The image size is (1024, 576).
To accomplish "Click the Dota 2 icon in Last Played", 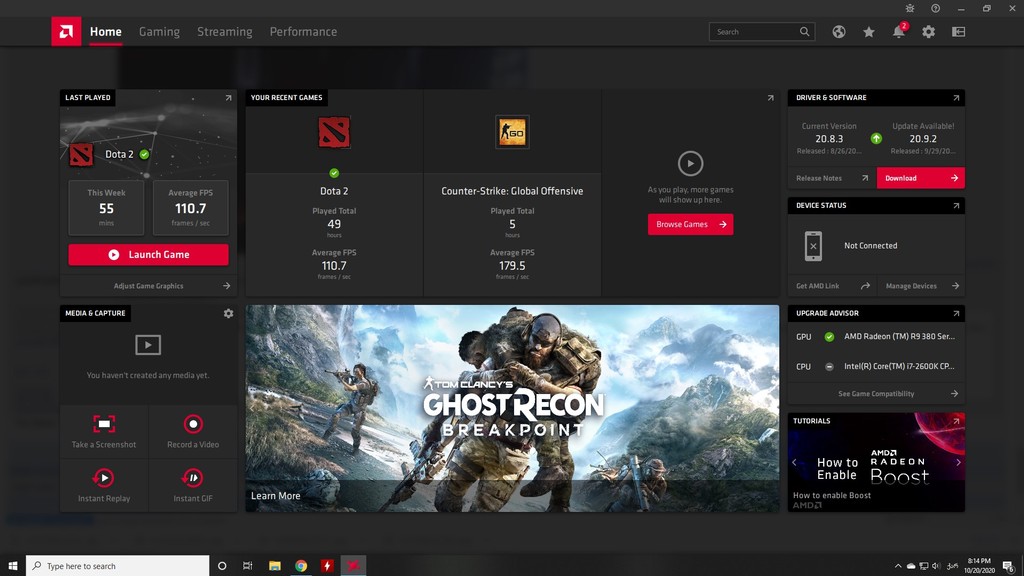I will pyautogui.click(x=81, y=155).
